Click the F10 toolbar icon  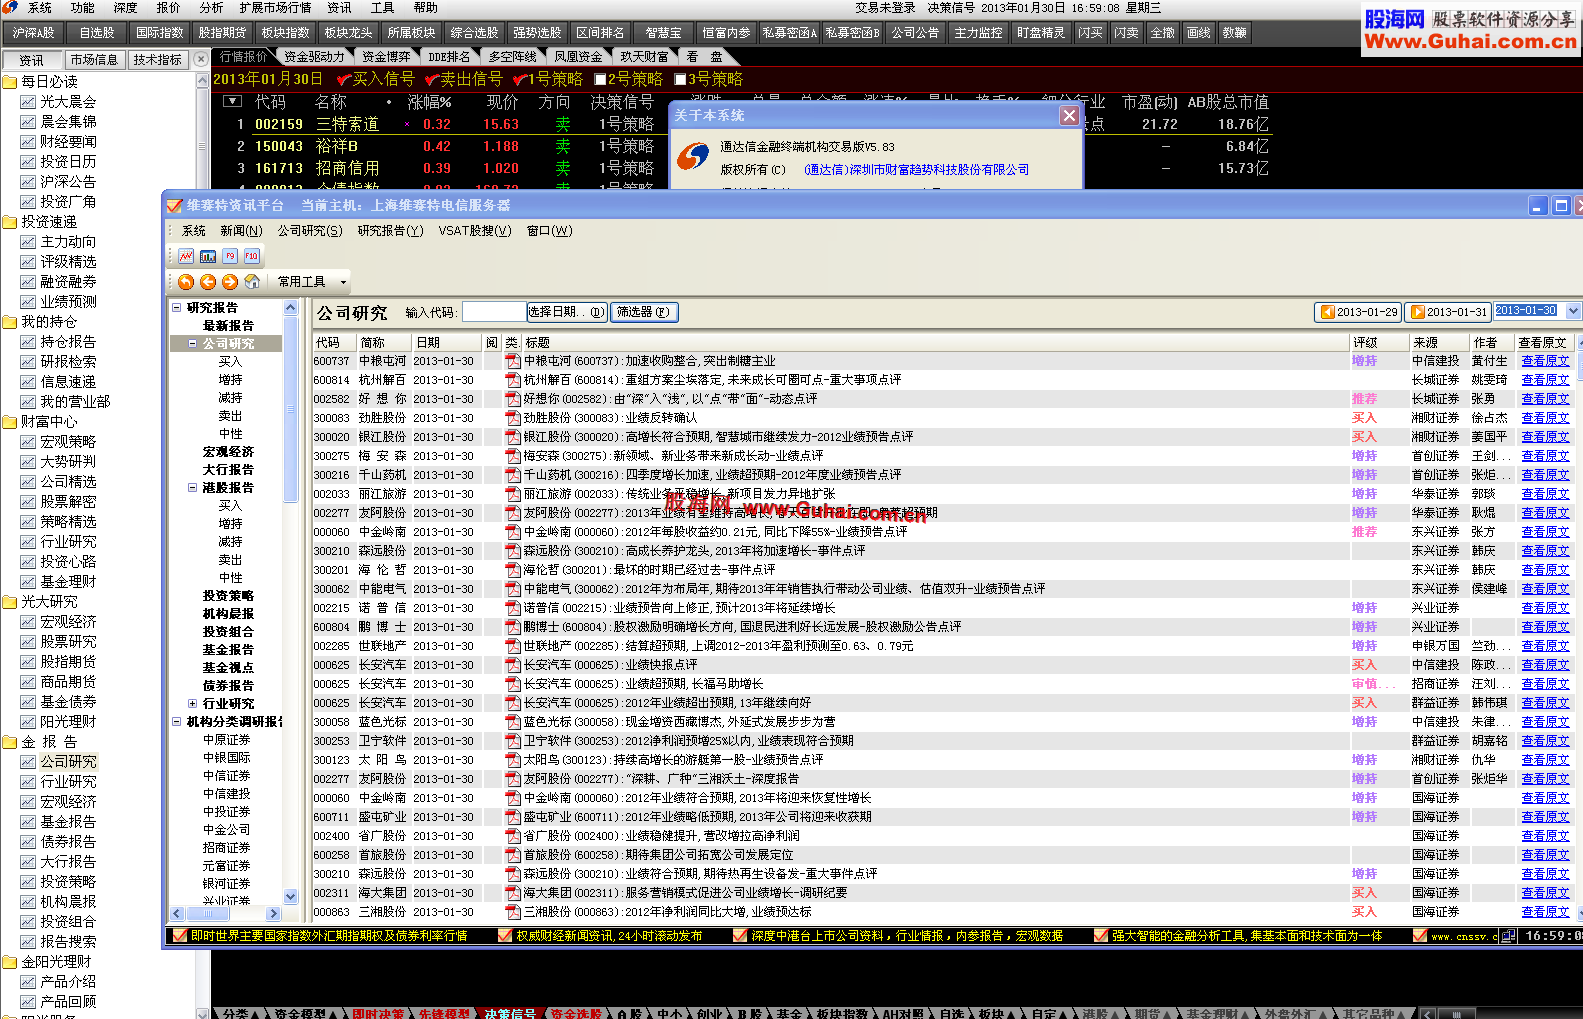(x=252, y=256)
